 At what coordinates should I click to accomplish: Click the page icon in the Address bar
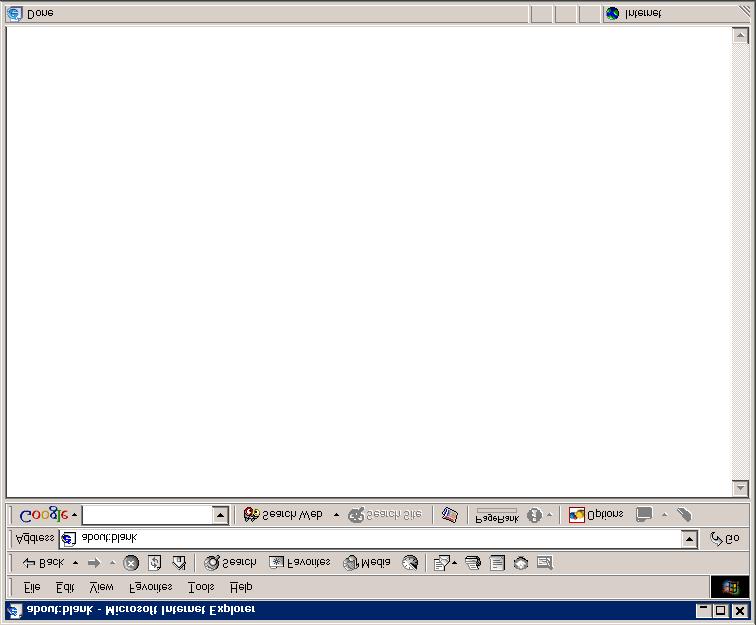(x=69, y=539)
